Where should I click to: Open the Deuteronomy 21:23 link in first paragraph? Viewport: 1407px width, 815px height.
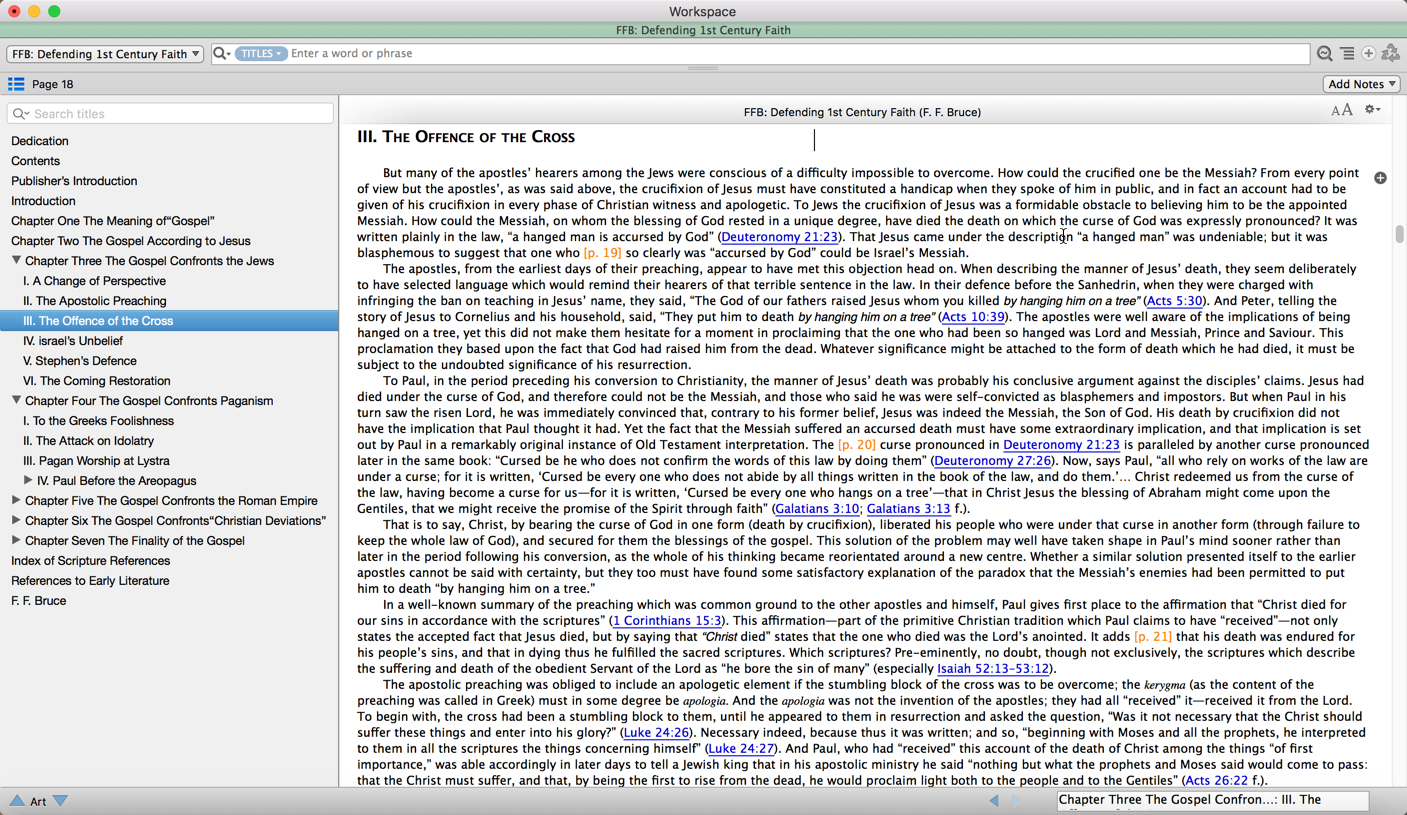(x=779, y=237)
